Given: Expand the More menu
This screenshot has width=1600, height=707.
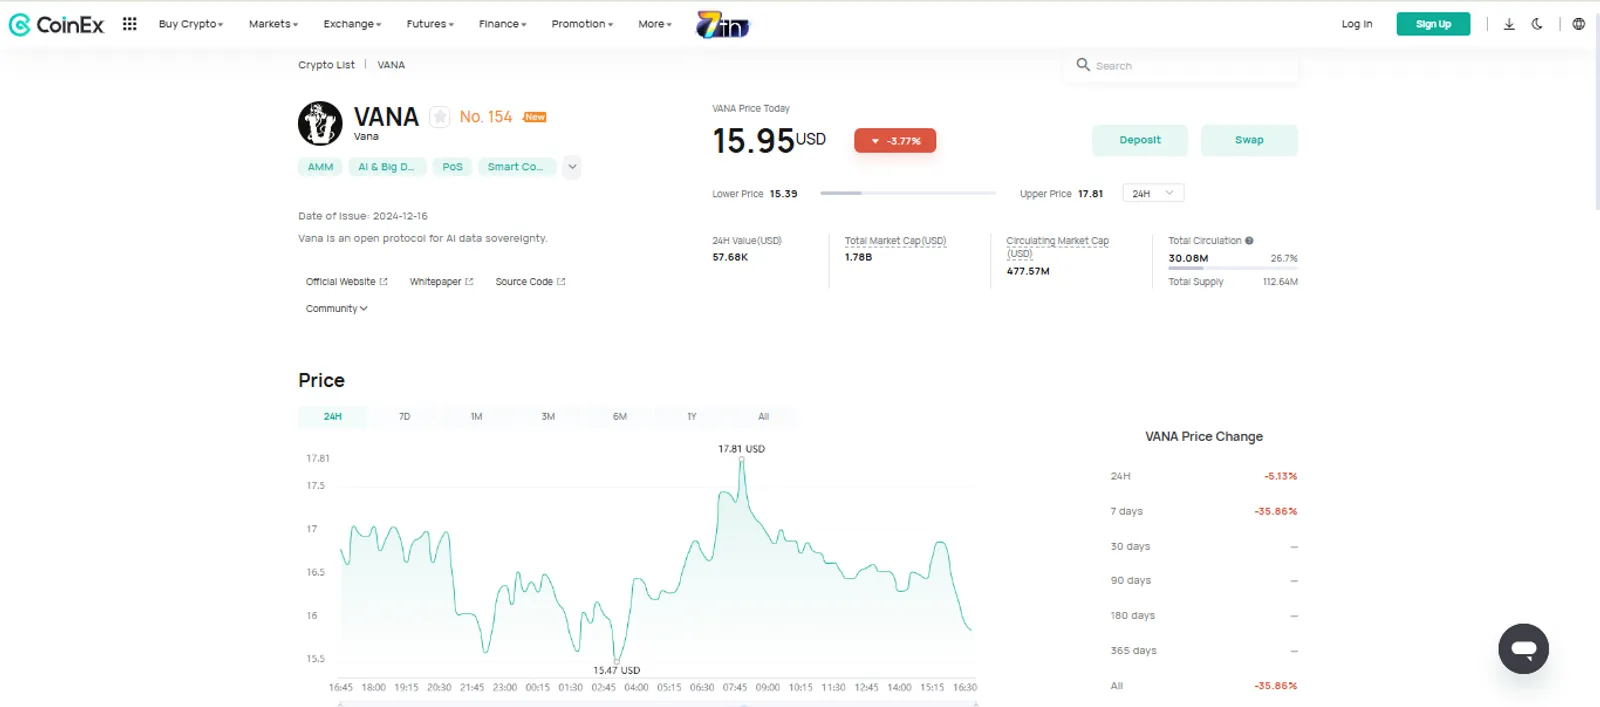Looking at the screenshot, I should (x=655, y=24).
